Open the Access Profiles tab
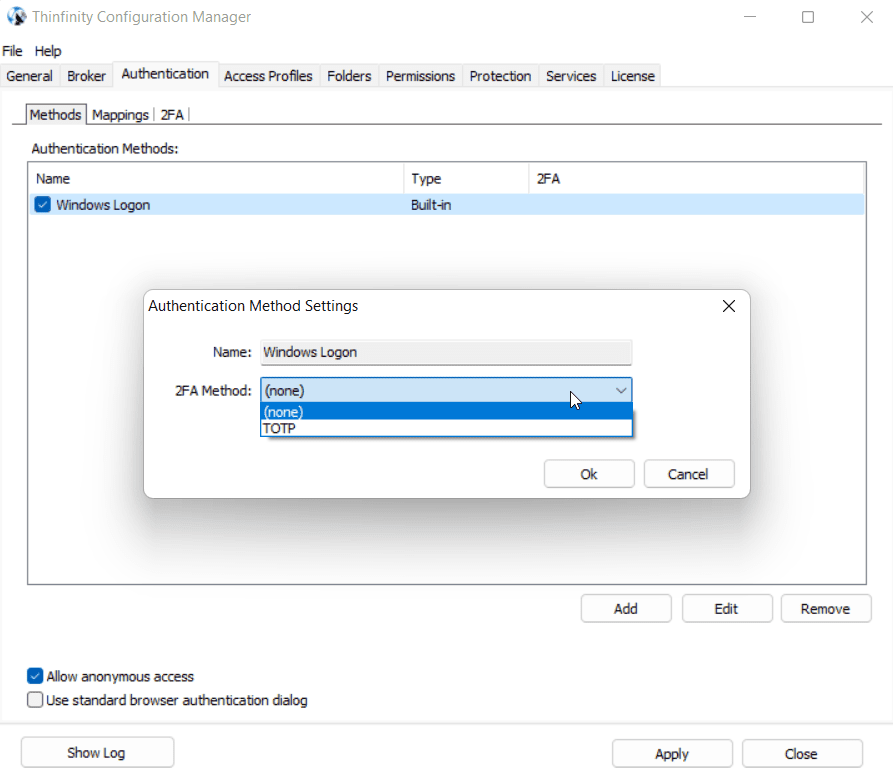Viewport: 893px width, 777px height. tap(268, 76)
